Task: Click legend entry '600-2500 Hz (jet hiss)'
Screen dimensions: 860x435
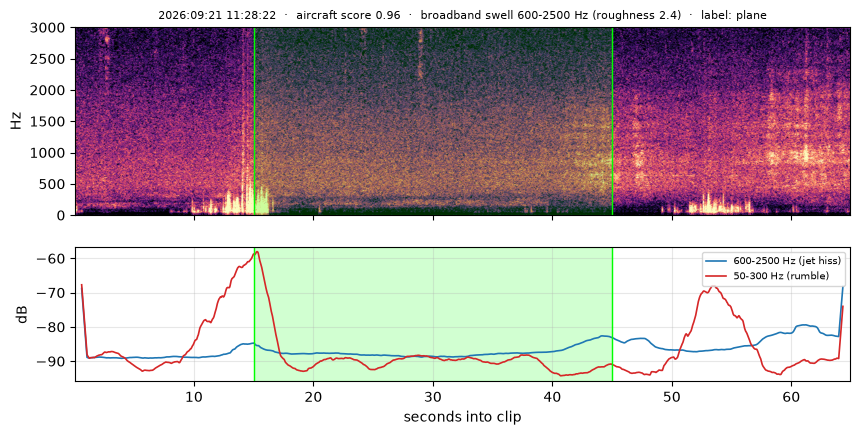Action: 787,261
